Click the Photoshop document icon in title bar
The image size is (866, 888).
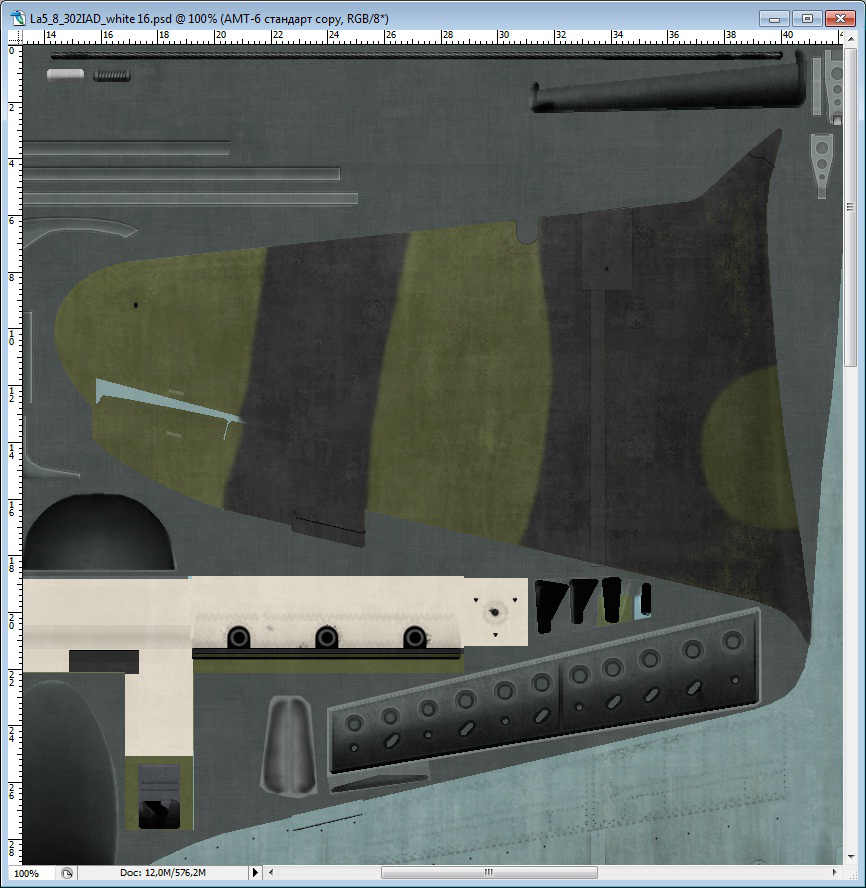(18, 18)
